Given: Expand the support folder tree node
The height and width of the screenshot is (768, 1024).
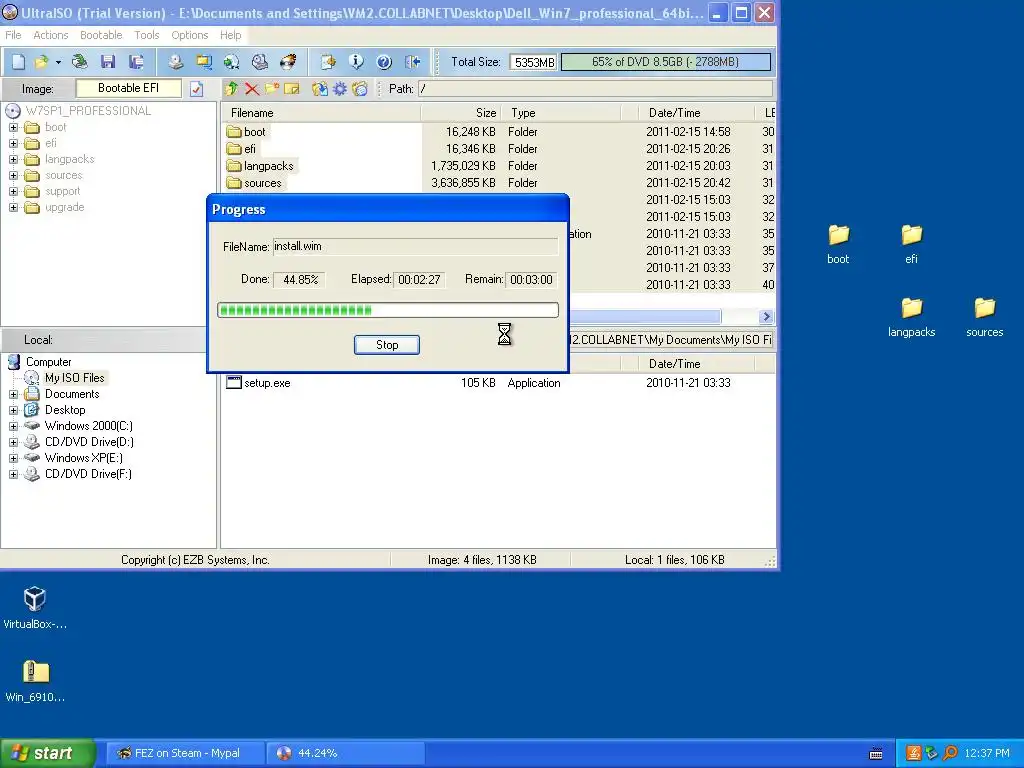Looking at the screenshot, I should click(13, 191).
